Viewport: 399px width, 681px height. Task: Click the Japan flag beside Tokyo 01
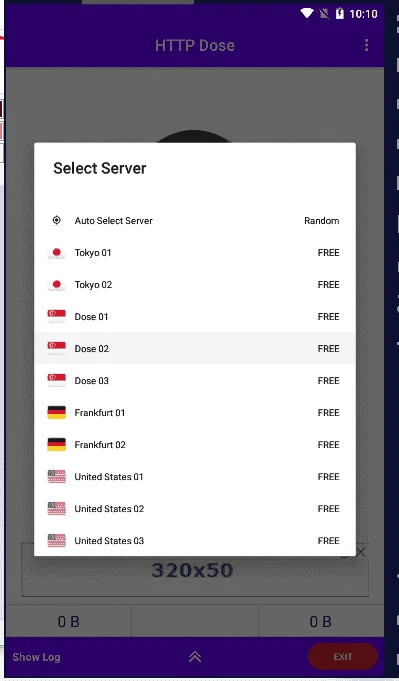point(56,253)
